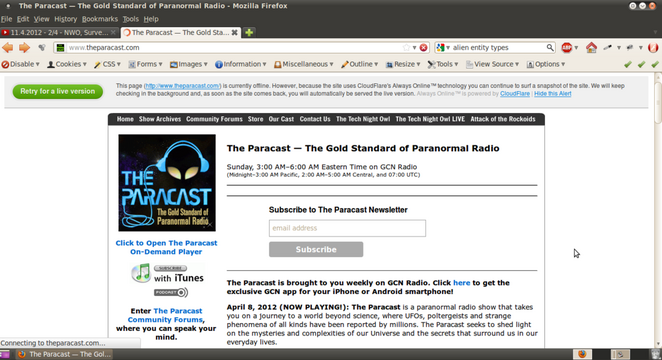This screenshot has width=662, height=360.
Task: Go to the Store page link
Action: 255,119
